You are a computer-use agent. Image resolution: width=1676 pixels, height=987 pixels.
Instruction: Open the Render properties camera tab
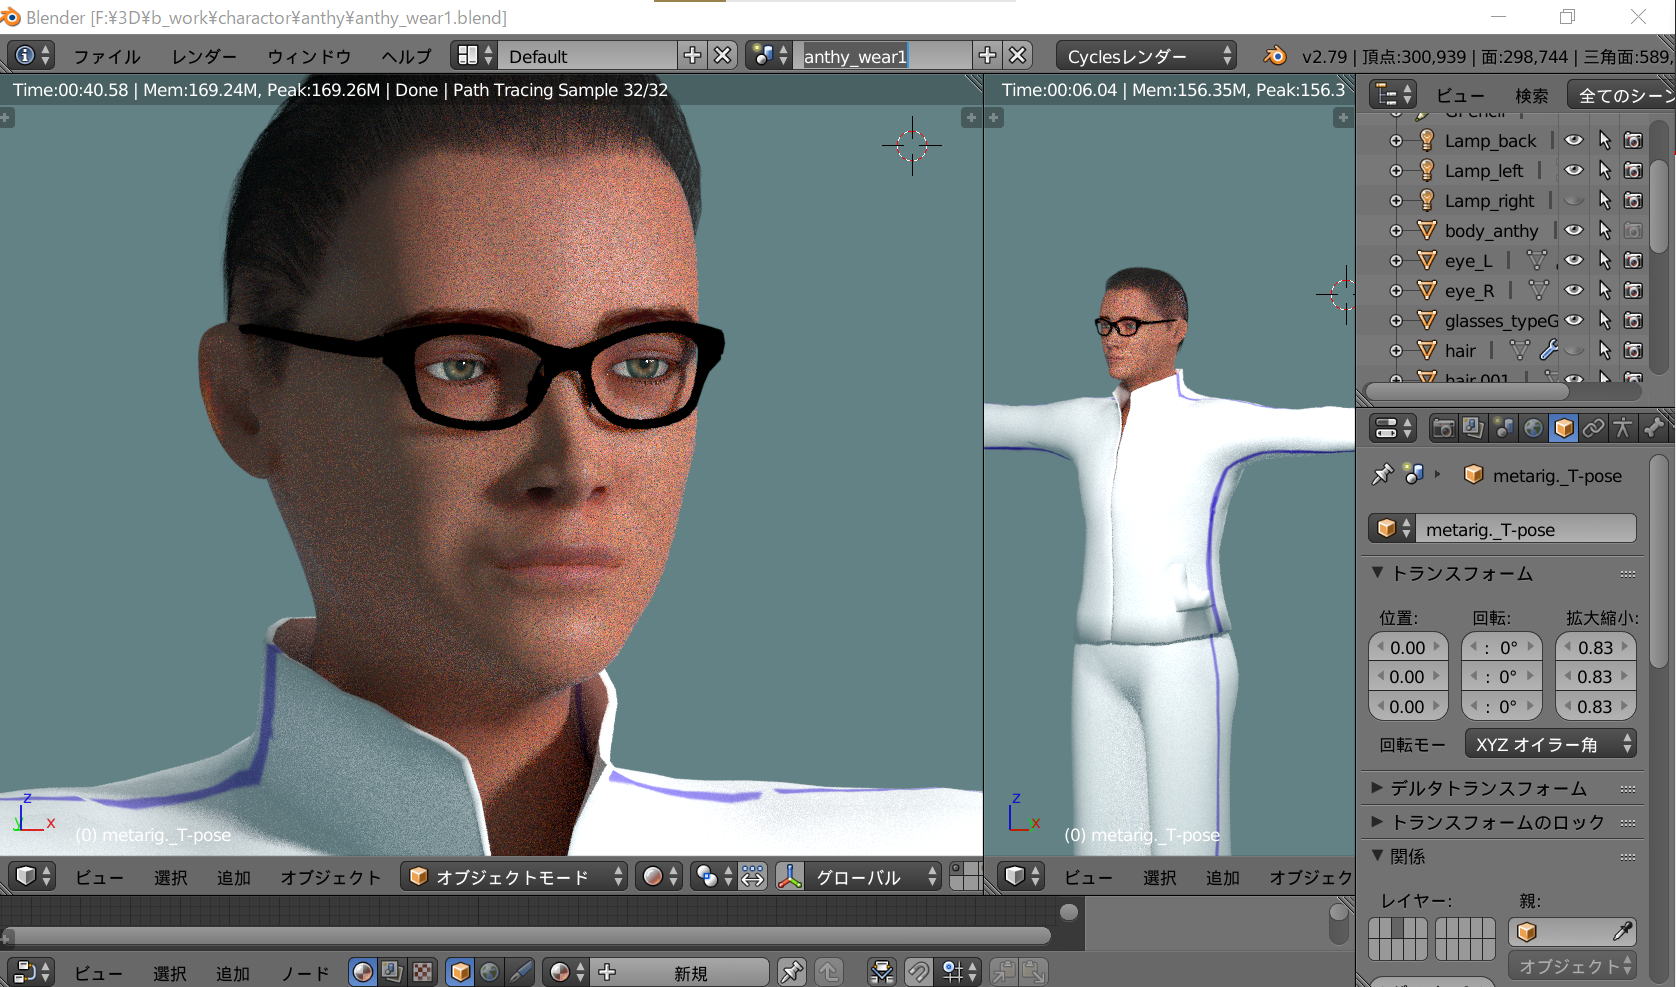[x=1443, y=429]
